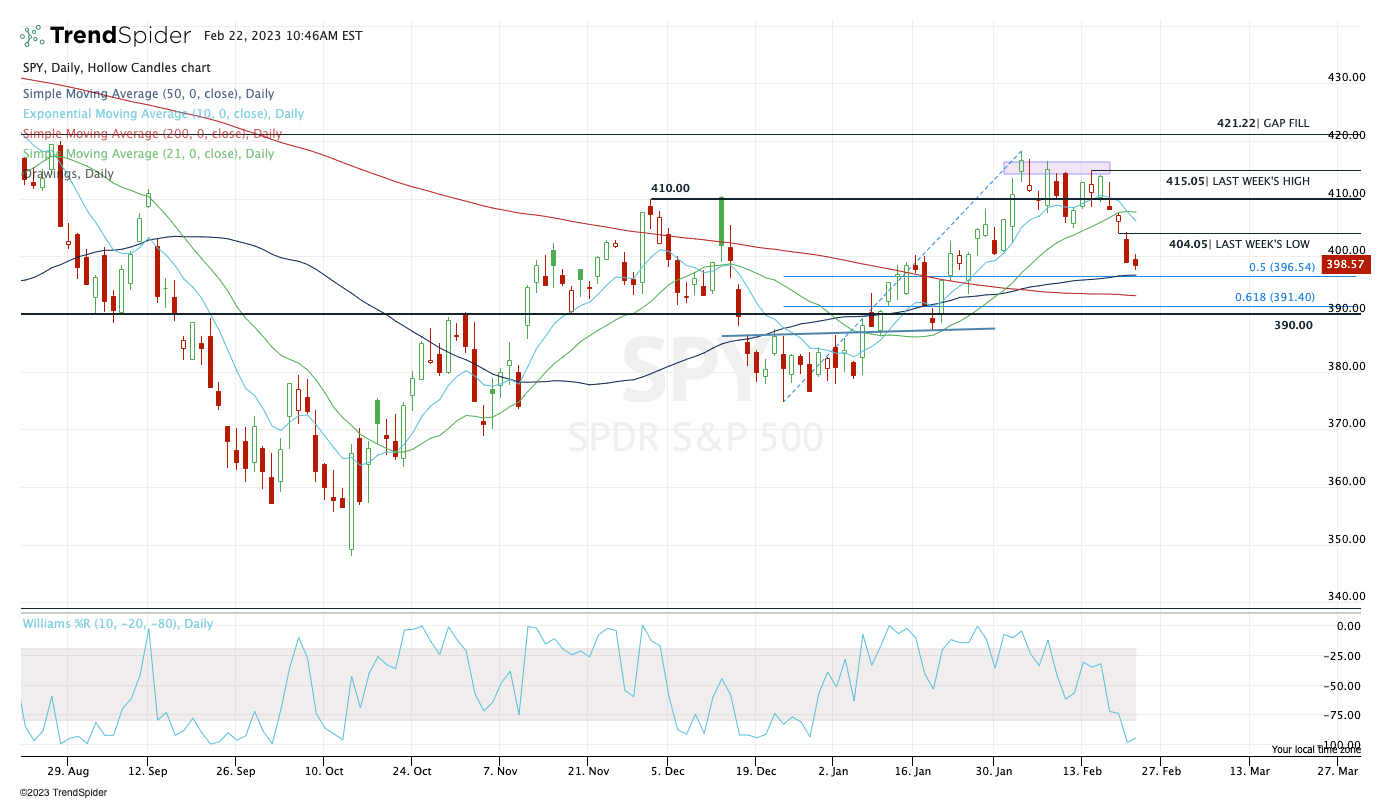Click the 0.5 (396.54) Fibonacci level label
This screenshot has height=802, width=1391.
[x=1283, y=268]
